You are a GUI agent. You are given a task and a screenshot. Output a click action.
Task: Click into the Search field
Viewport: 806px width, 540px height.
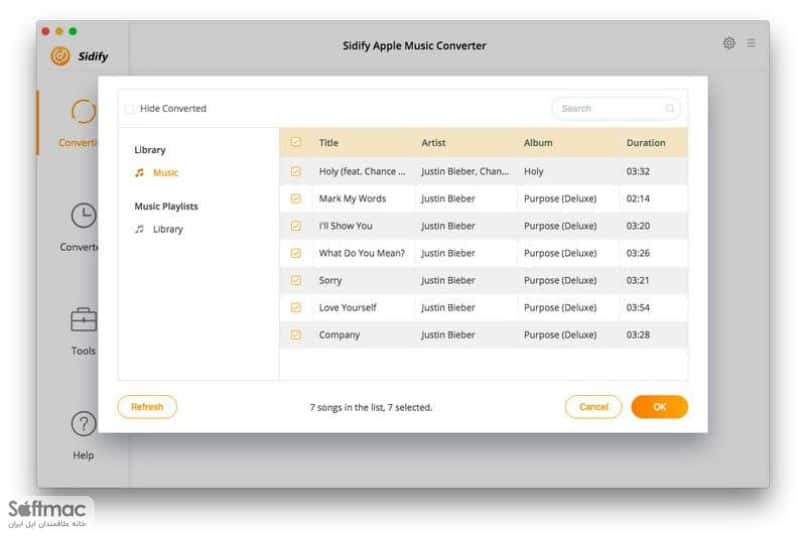616,108
